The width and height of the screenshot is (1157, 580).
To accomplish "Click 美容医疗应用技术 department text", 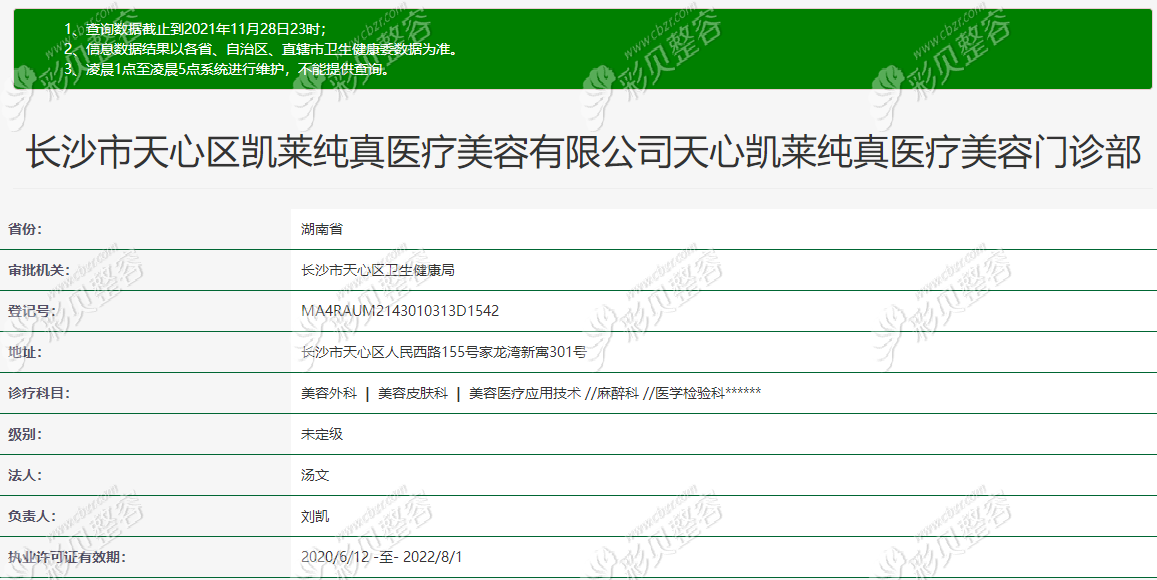I will pos(525,393).
